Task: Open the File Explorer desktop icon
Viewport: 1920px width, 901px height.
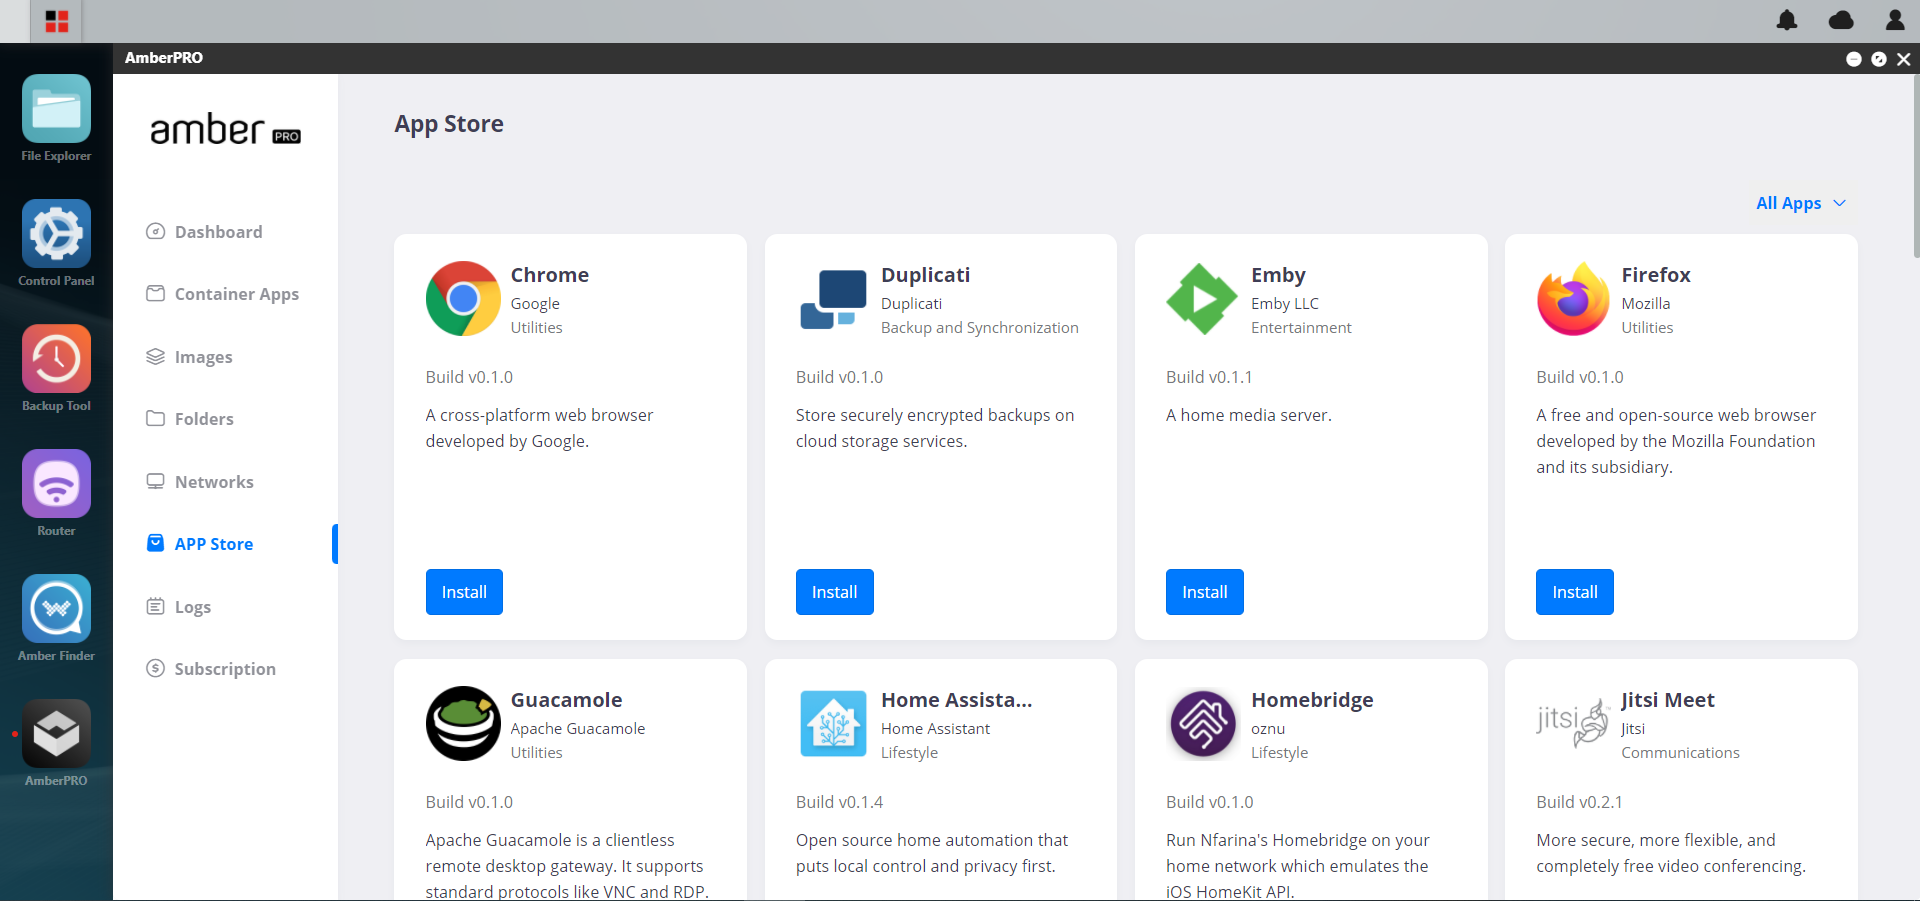Action: [56, 109]
